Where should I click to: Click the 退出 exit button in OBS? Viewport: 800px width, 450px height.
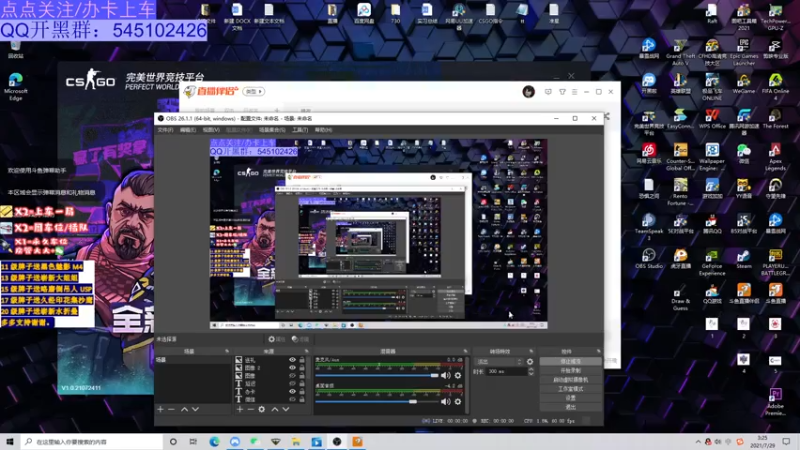pos(570,407)
